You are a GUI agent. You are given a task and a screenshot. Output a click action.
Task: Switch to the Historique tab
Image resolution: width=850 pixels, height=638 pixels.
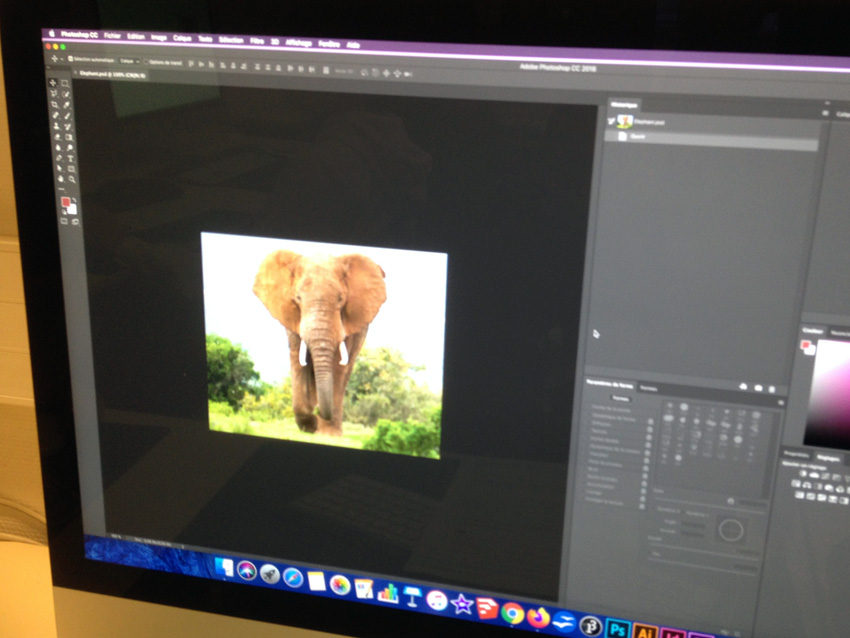click(623, 105)
